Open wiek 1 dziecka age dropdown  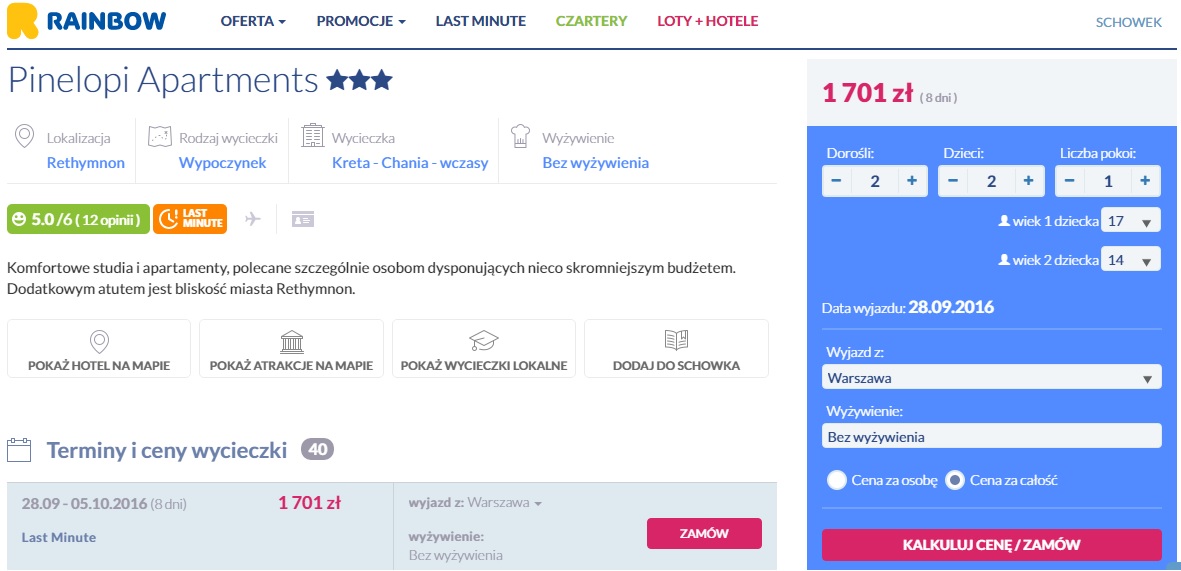coord(1131,221)
